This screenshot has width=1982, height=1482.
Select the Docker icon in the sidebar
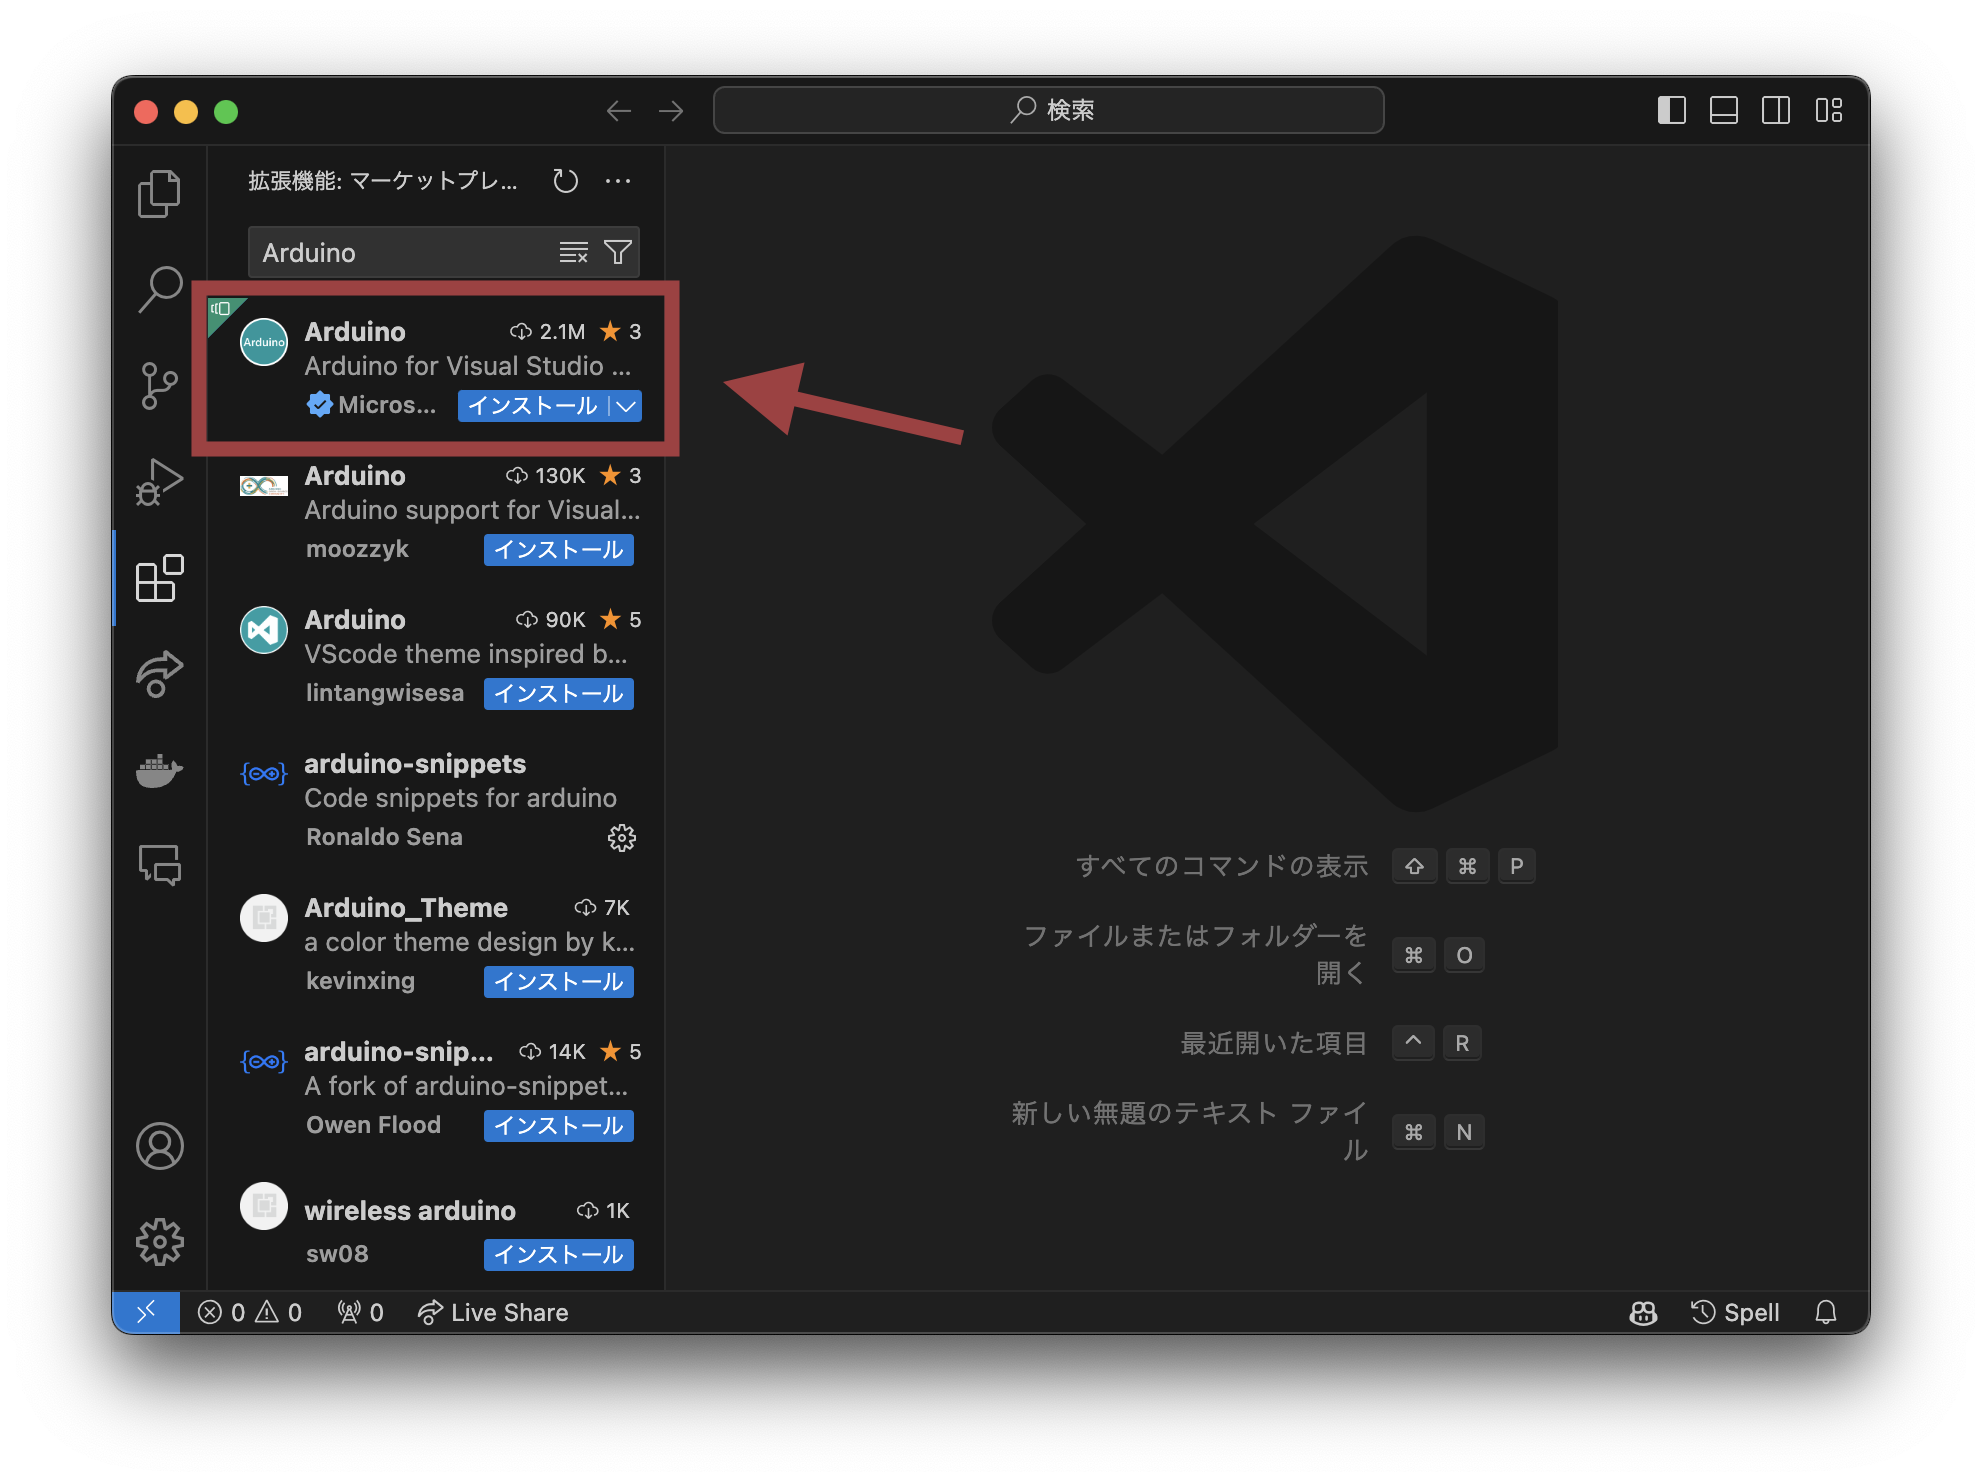pyautogui.click(x=160, y=771)
